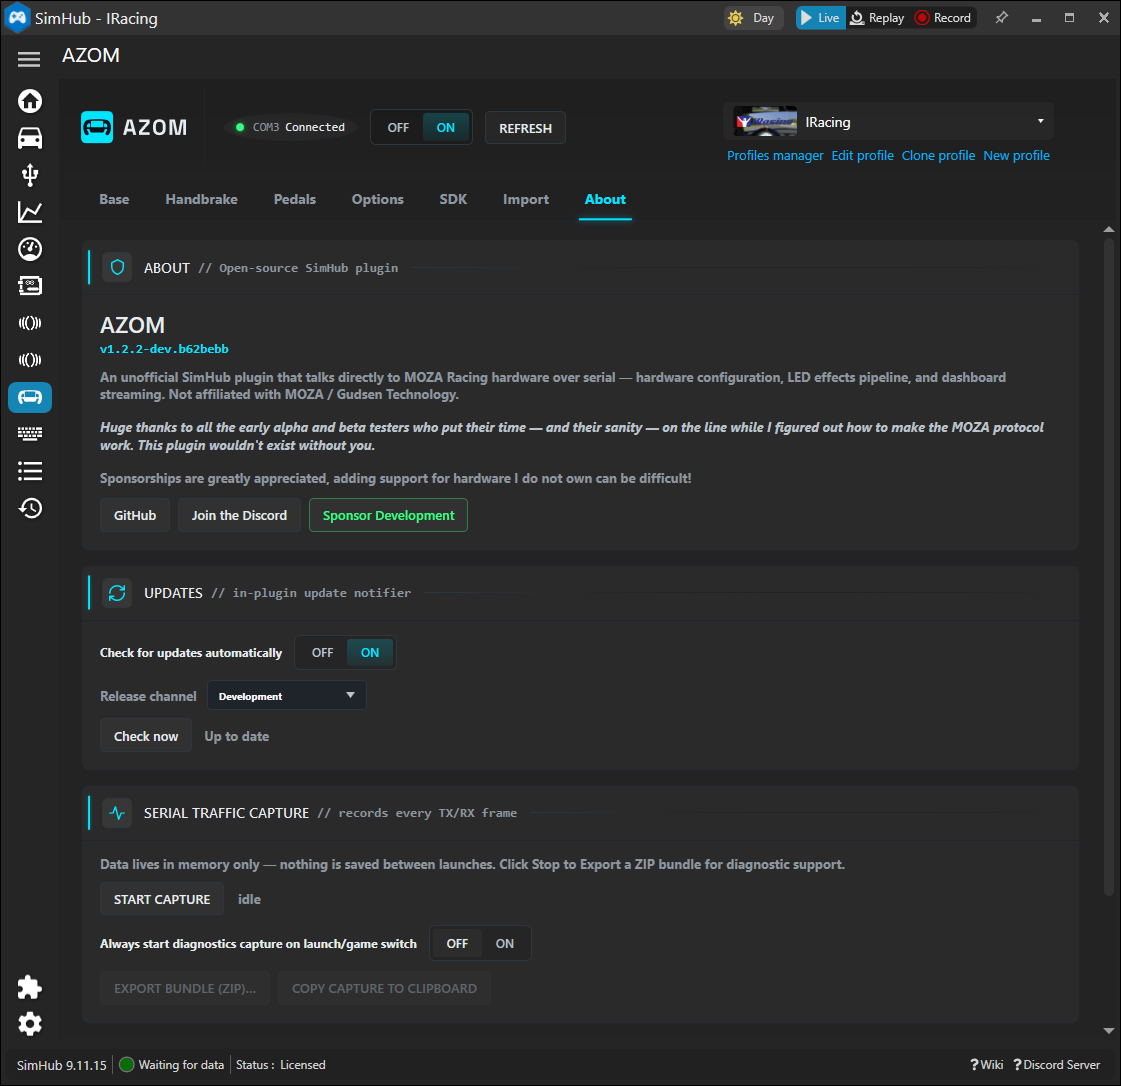Open the history clock sidebar icon
Screen dimensions: 1121x1086
(29, 508)
